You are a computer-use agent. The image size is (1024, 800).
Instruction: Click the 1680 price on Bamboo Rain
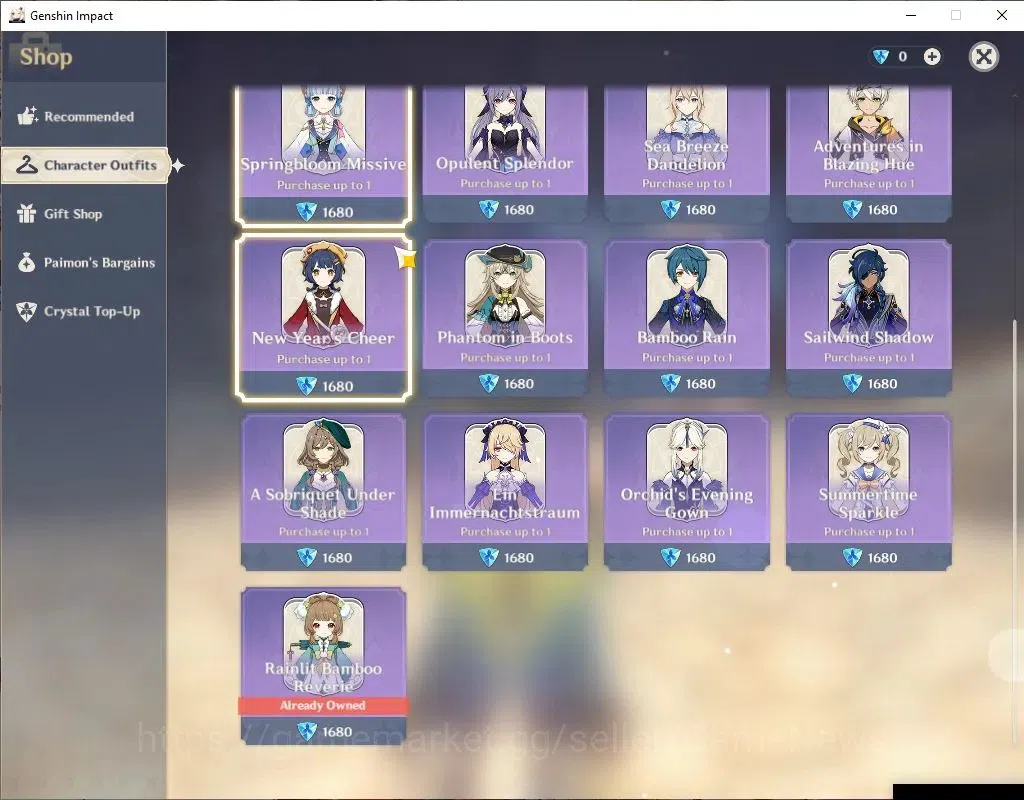click(701, 384)
